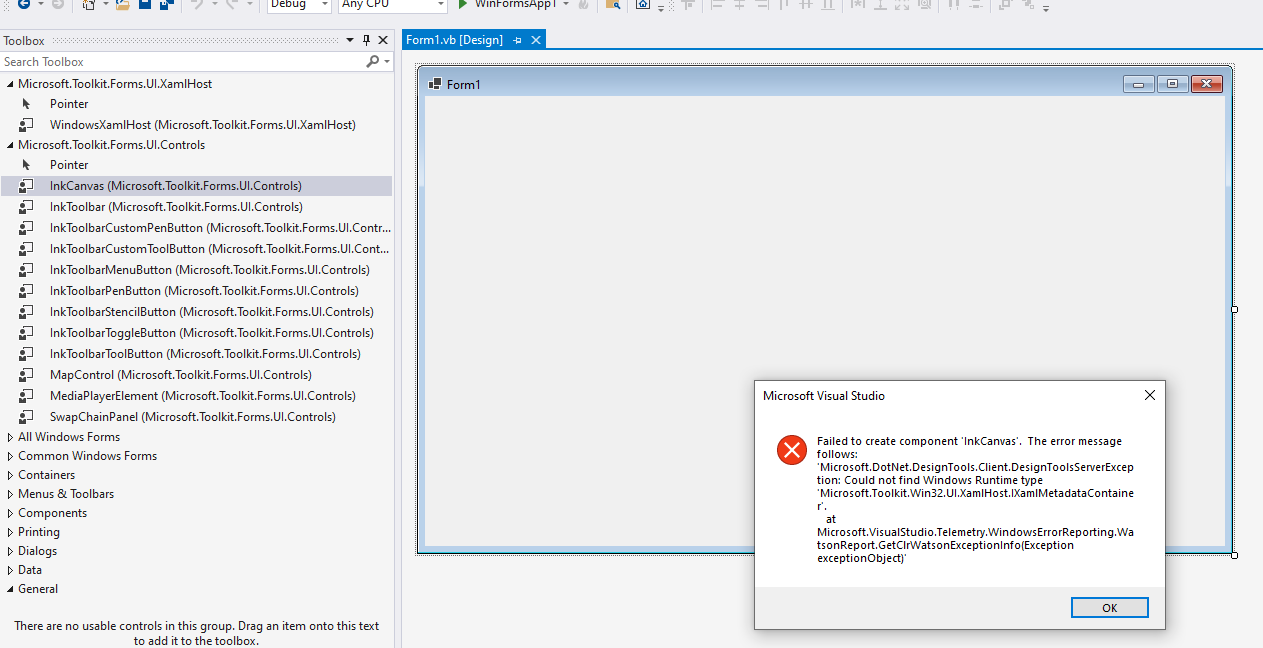Open the Toolbox window position dropdown arrow
The width and height of the screenshot is (1263, 648).
click(350, 40)
